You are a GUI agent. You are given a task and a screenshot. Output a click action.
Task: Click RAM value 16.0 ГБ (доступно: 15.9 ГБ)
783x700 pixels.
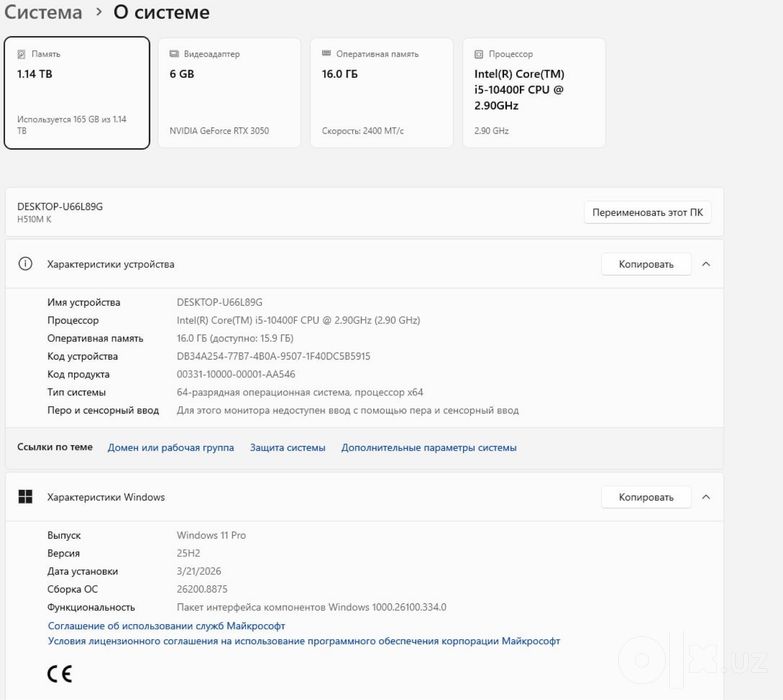235,338
